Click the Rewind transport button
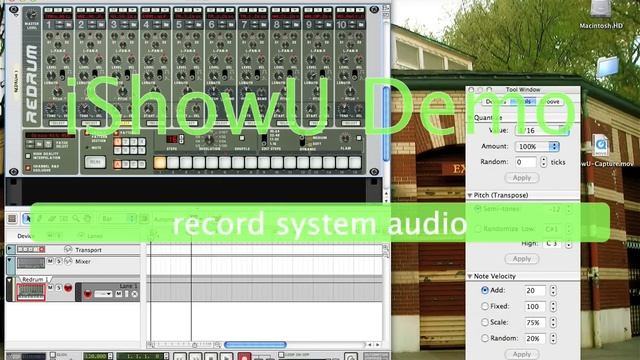 [180, 357]
